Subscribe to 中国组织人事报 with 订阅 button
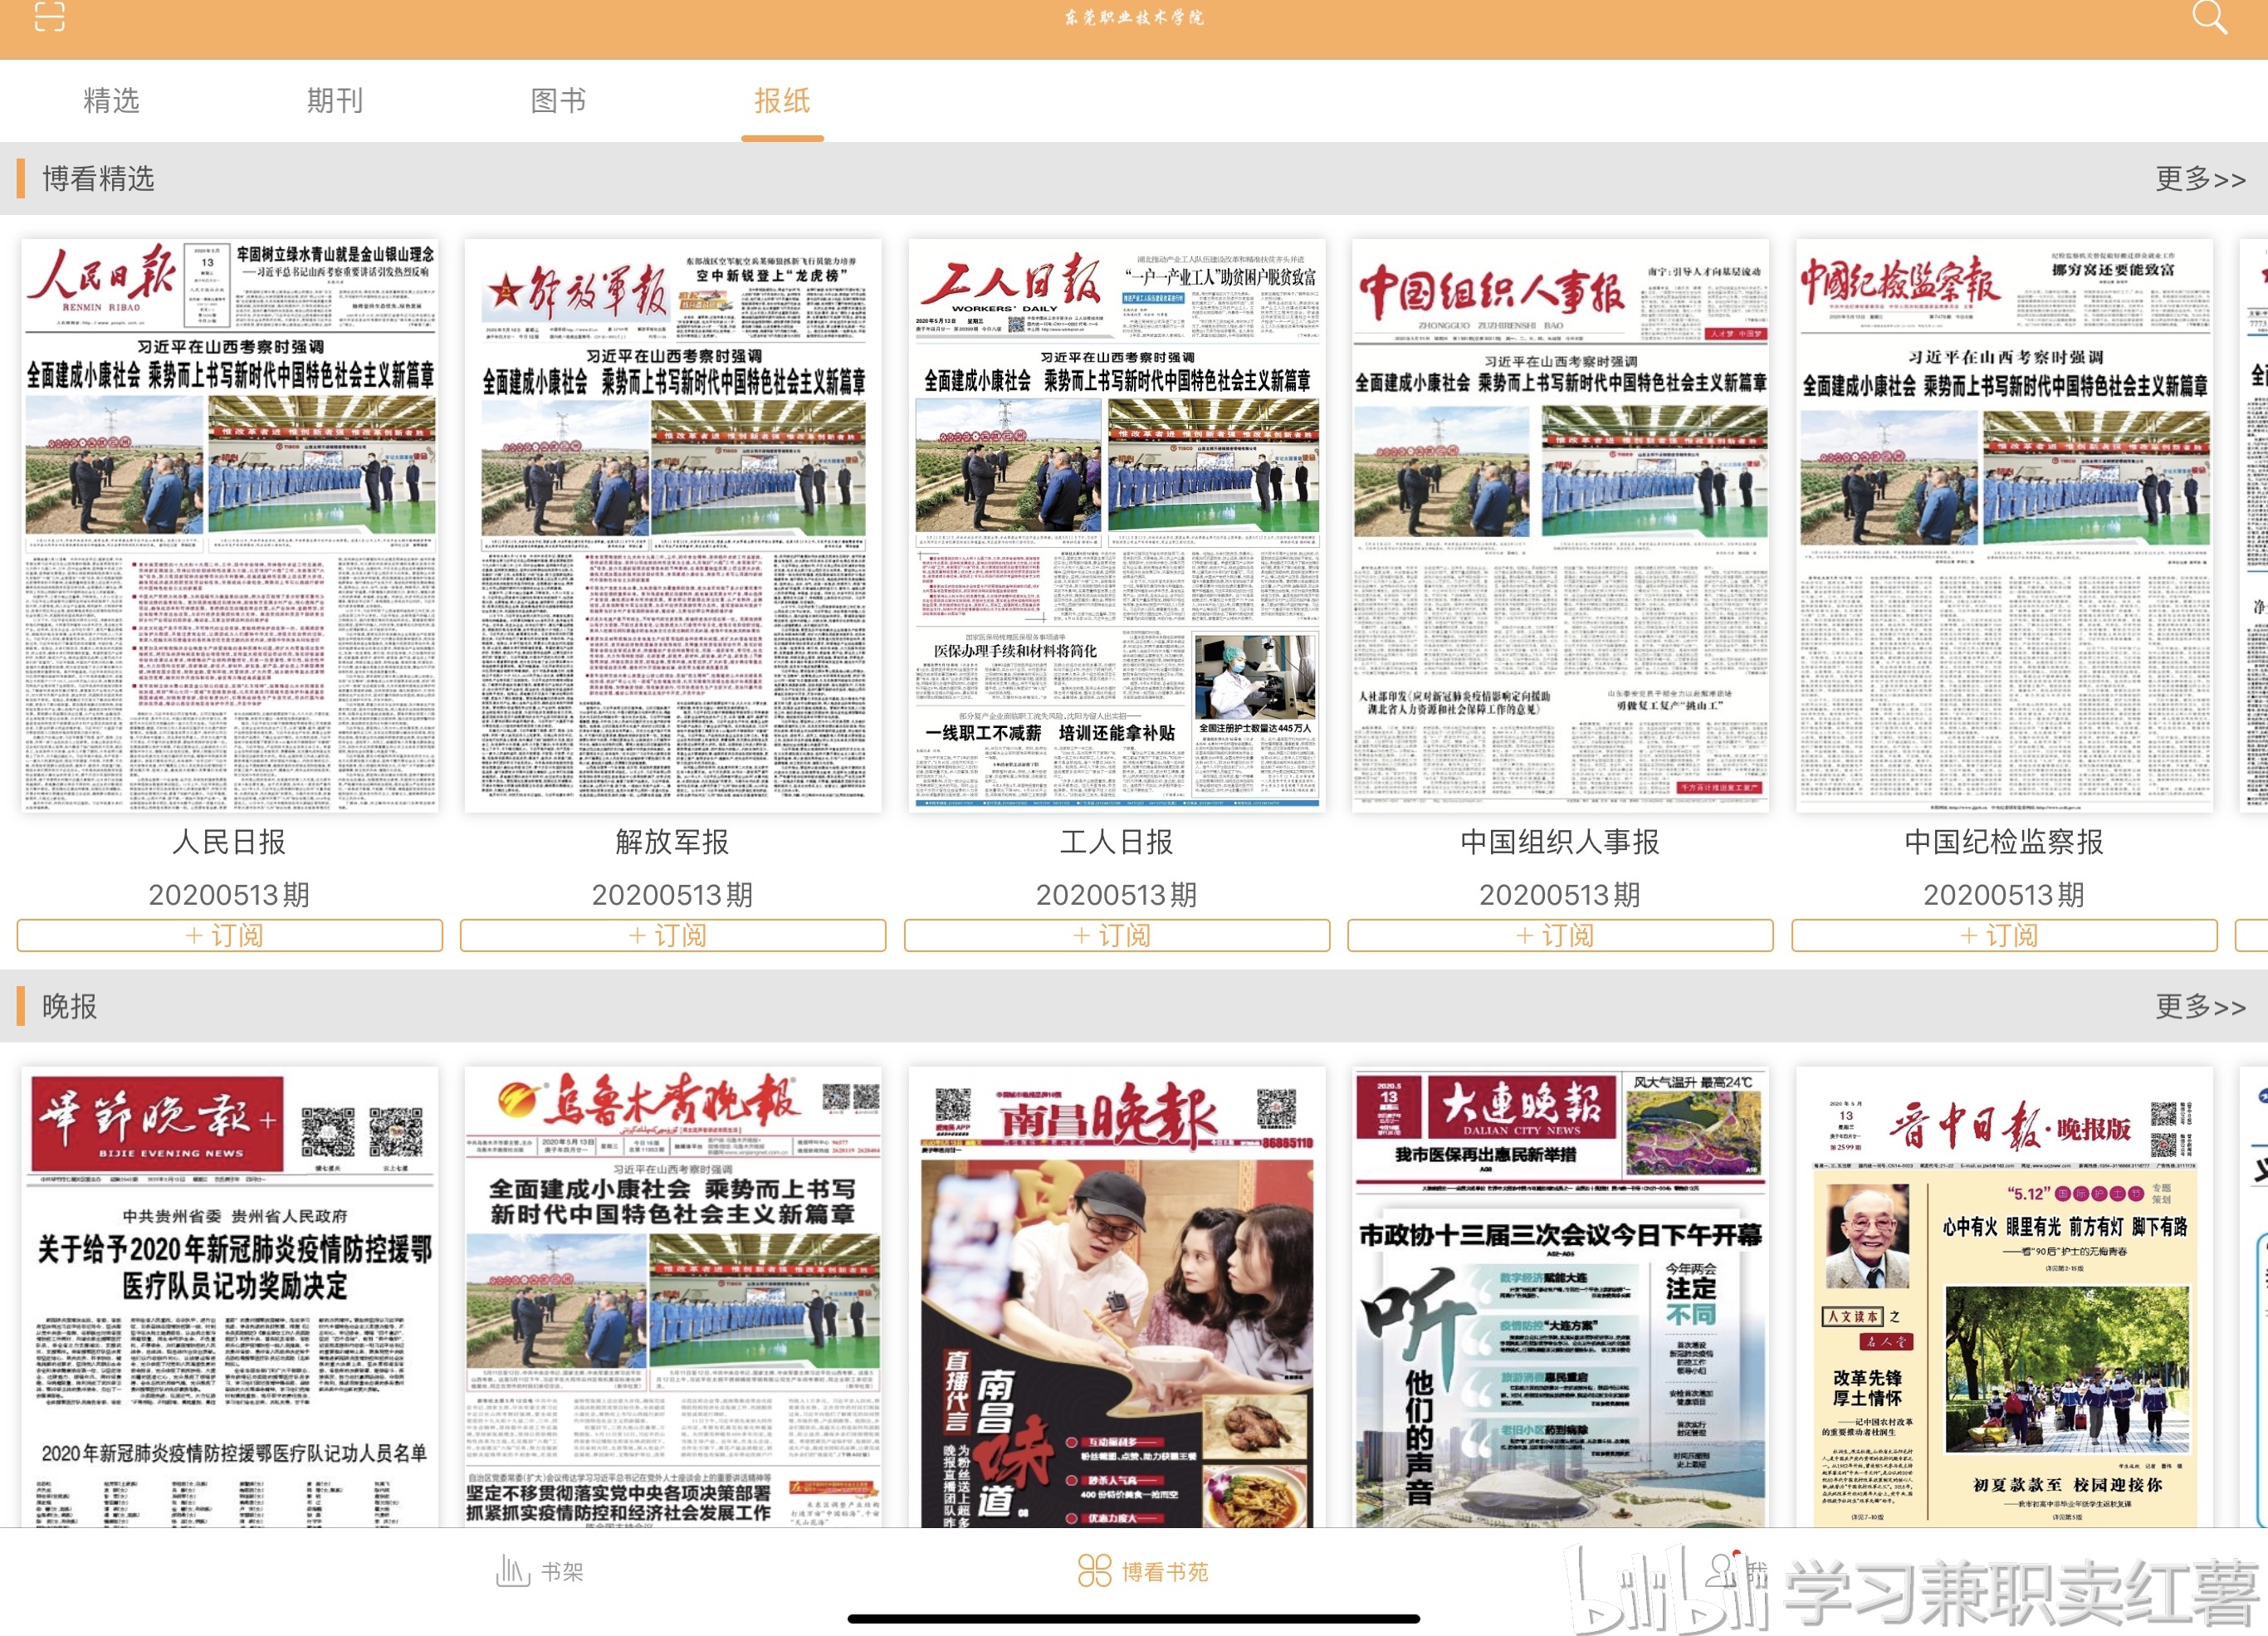Viewport: 2268px width, 1636px height. [x=1560, y=936]
